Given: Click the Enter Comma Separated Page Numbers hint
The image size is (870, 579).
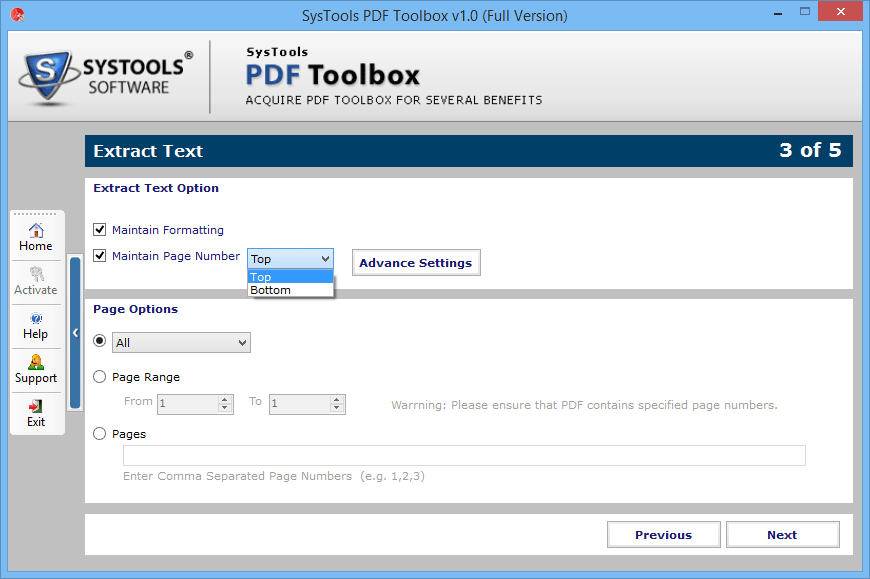Looking at the screenshot, I should click(274, 476).
